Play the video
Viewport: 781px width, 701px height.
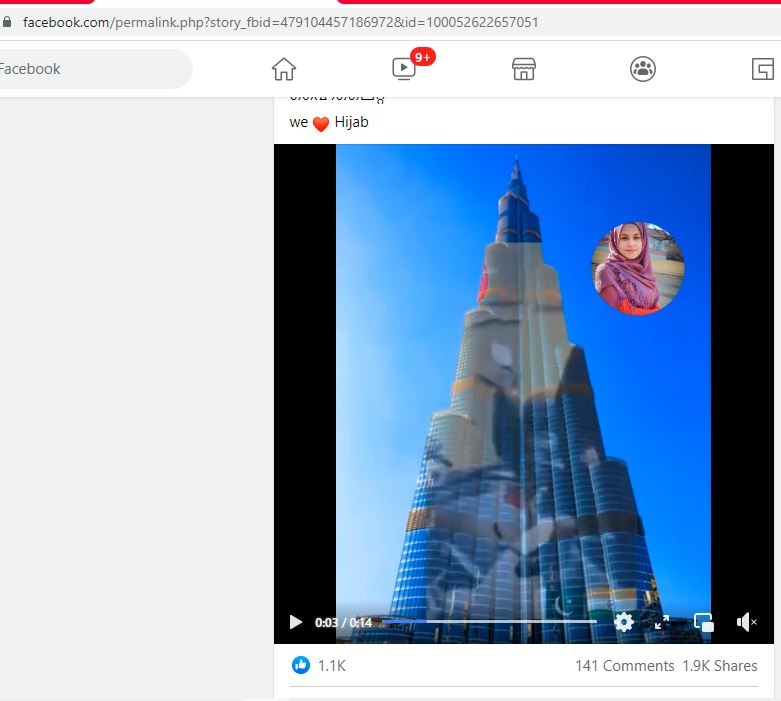[295, 622]
